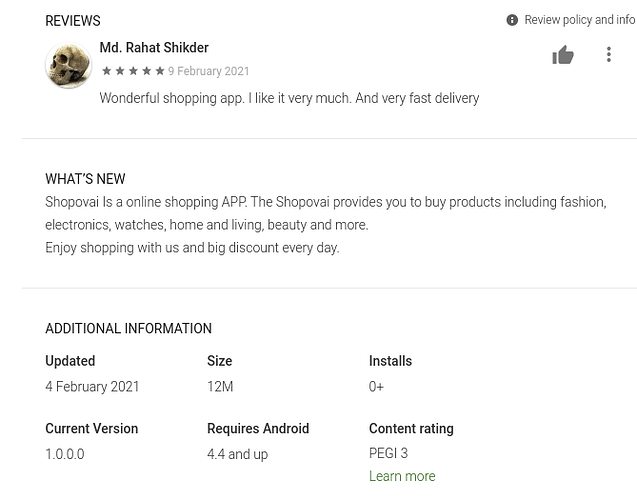
Task: Click the Learn more link under PEGI 3
Action: coord(401,476)
